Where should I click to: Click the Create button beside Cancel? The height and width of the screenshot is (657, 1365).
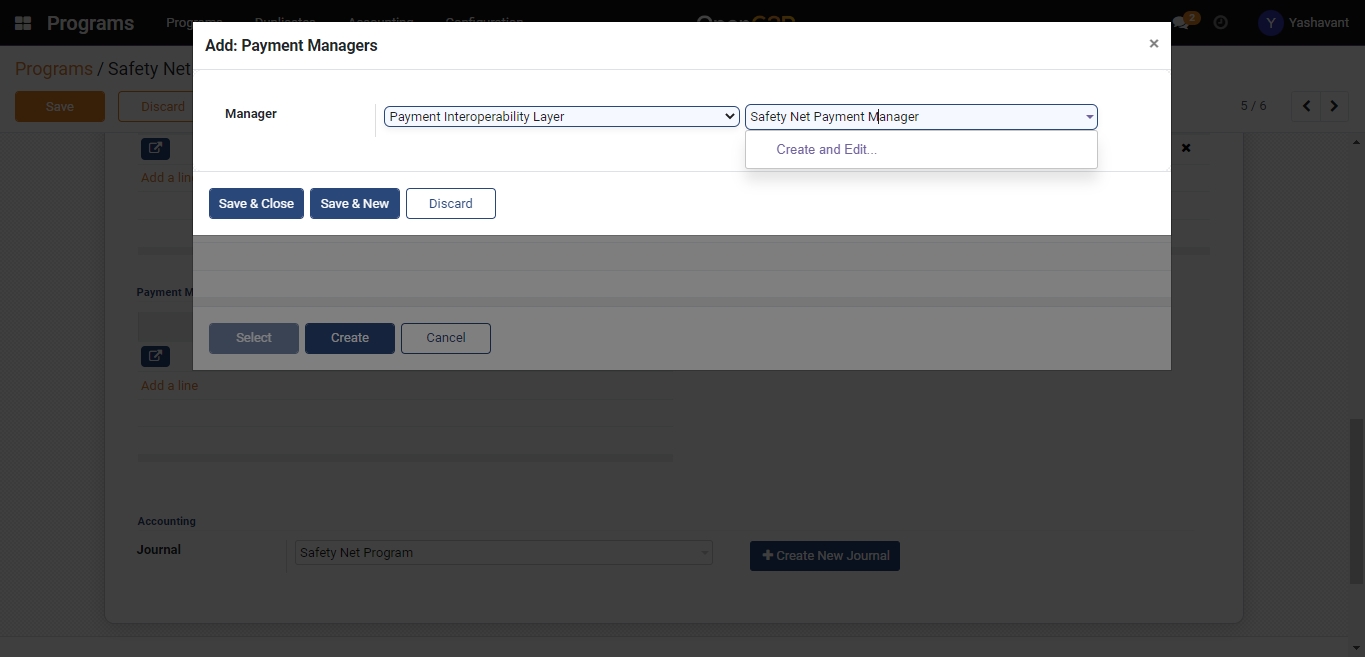click(x=349, y=338)
